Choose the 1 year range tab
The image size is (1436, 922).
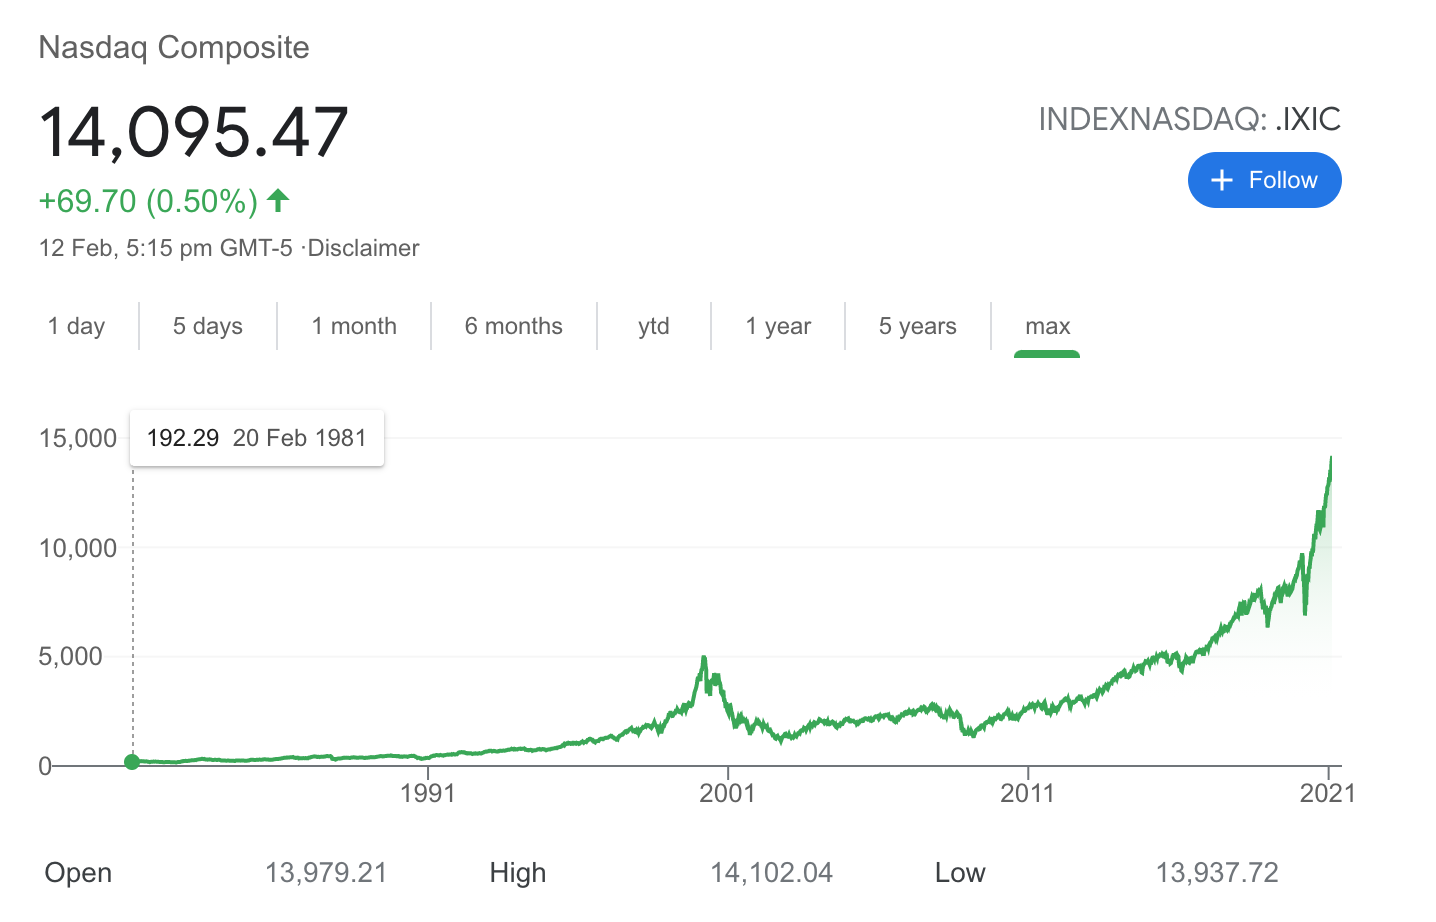(778, 326)
